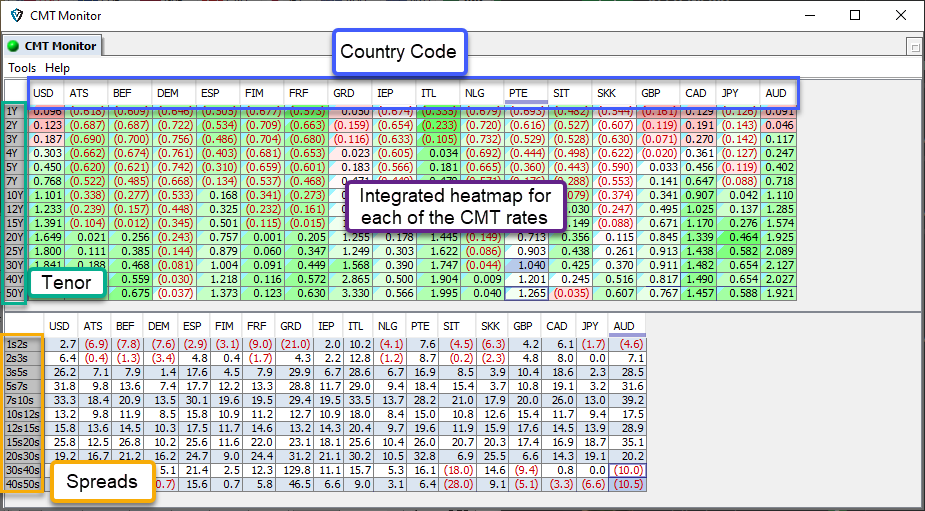925x511 pixels.
Task: Click the GRD 30s40s spread cell 129.8
Action: (294, 470)
